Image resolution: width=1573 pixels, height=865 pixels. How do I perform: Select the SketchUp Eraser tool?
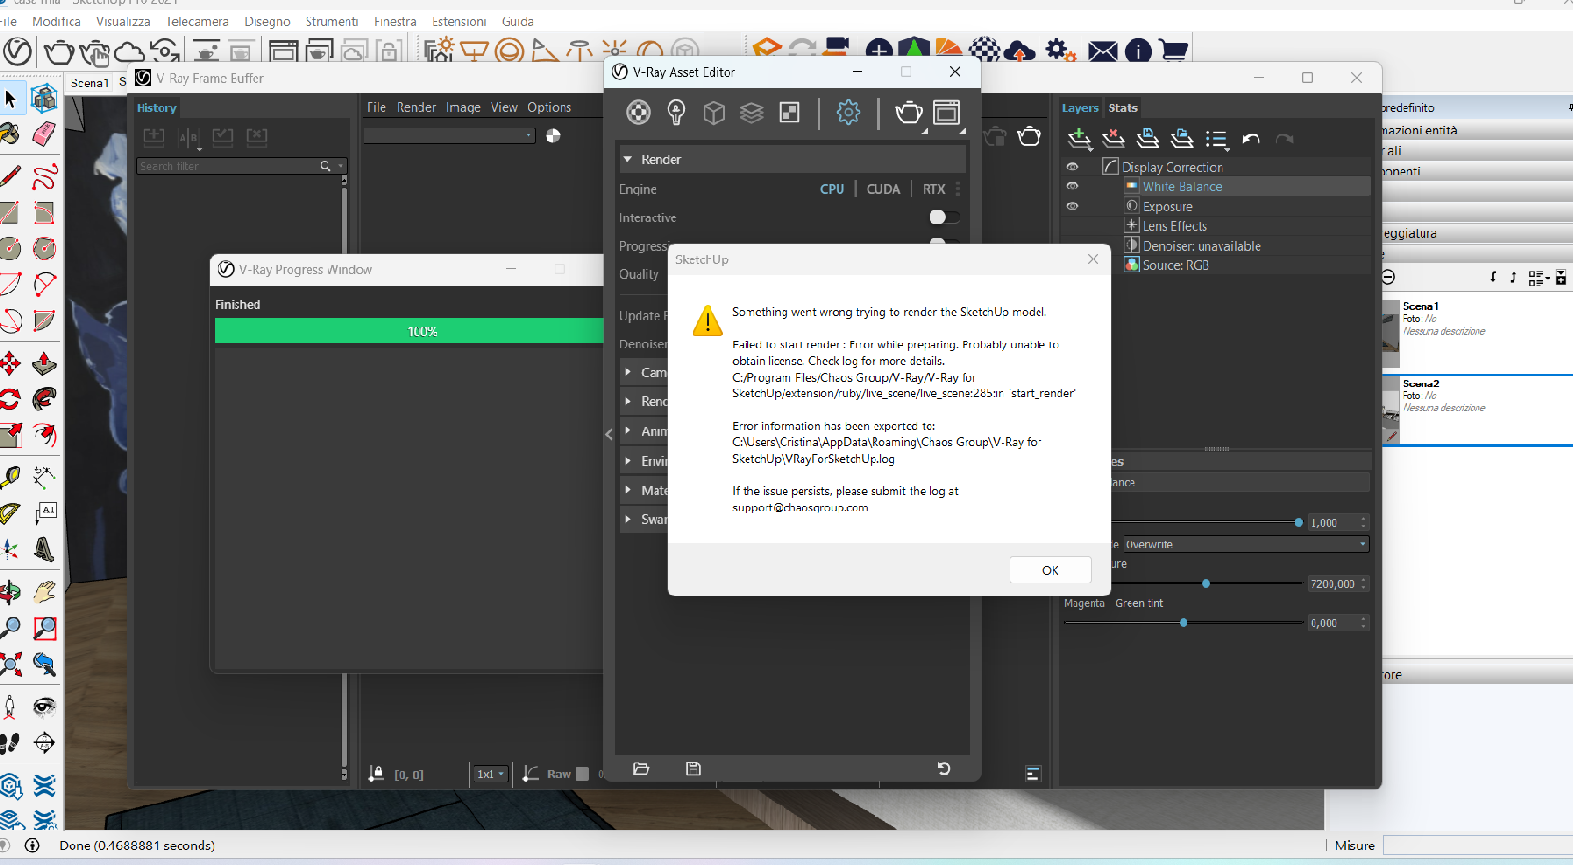(44, 133)
